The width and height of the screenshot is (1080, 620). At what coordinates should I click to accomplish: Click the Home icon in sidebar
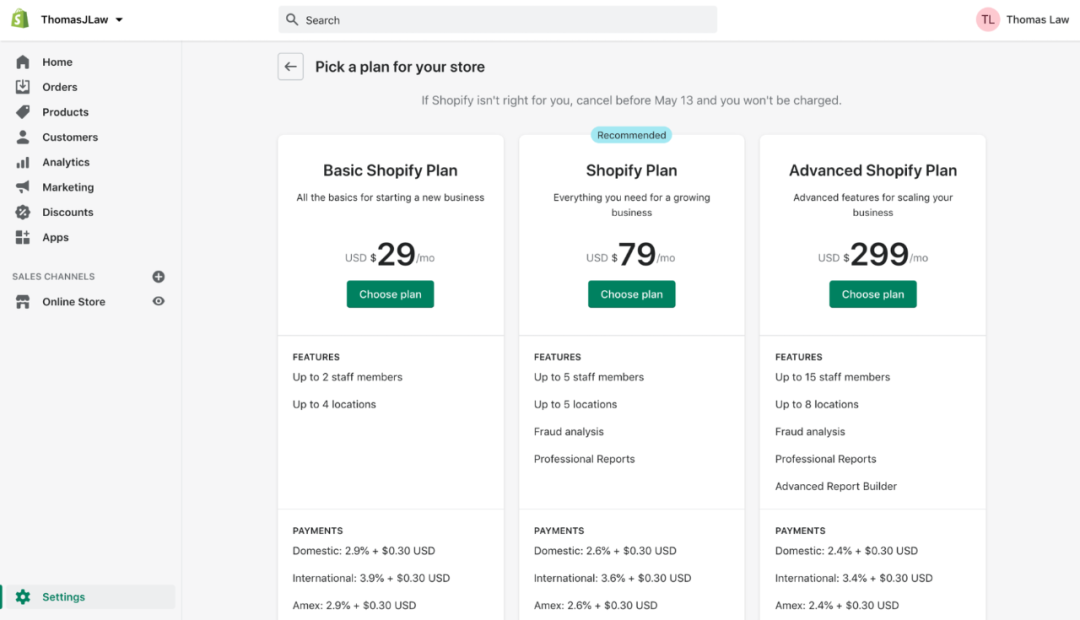[x=23, y=62]
